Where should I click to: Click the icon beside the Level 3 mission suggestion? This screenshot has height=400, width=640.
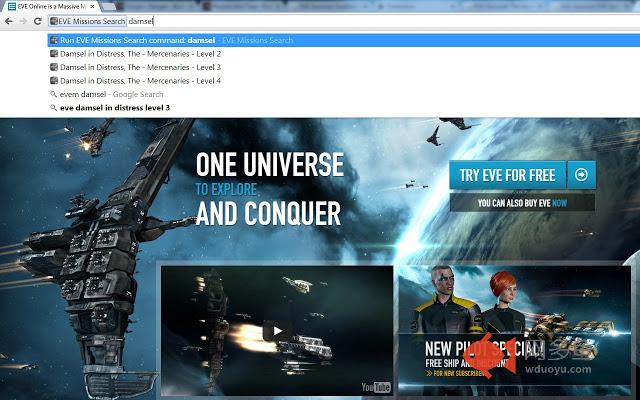point(54,67)
